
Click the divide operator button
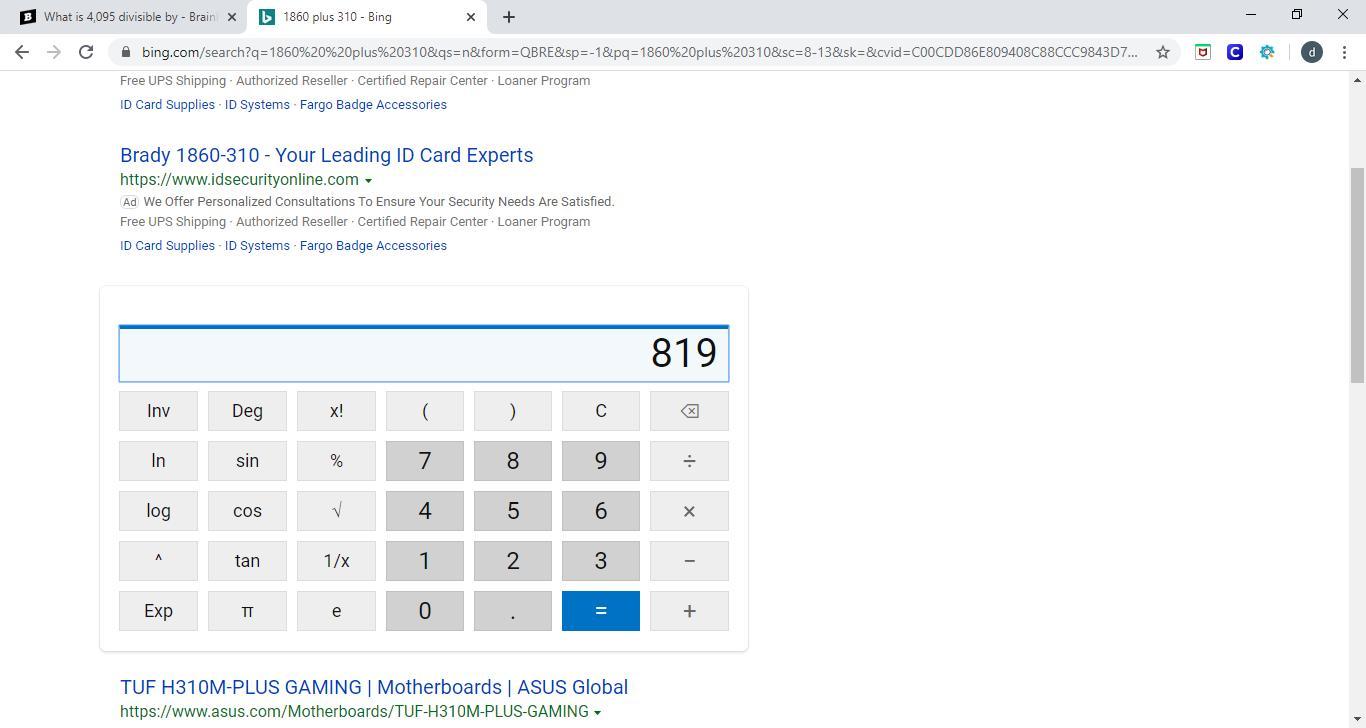click(x=689, y=461)
